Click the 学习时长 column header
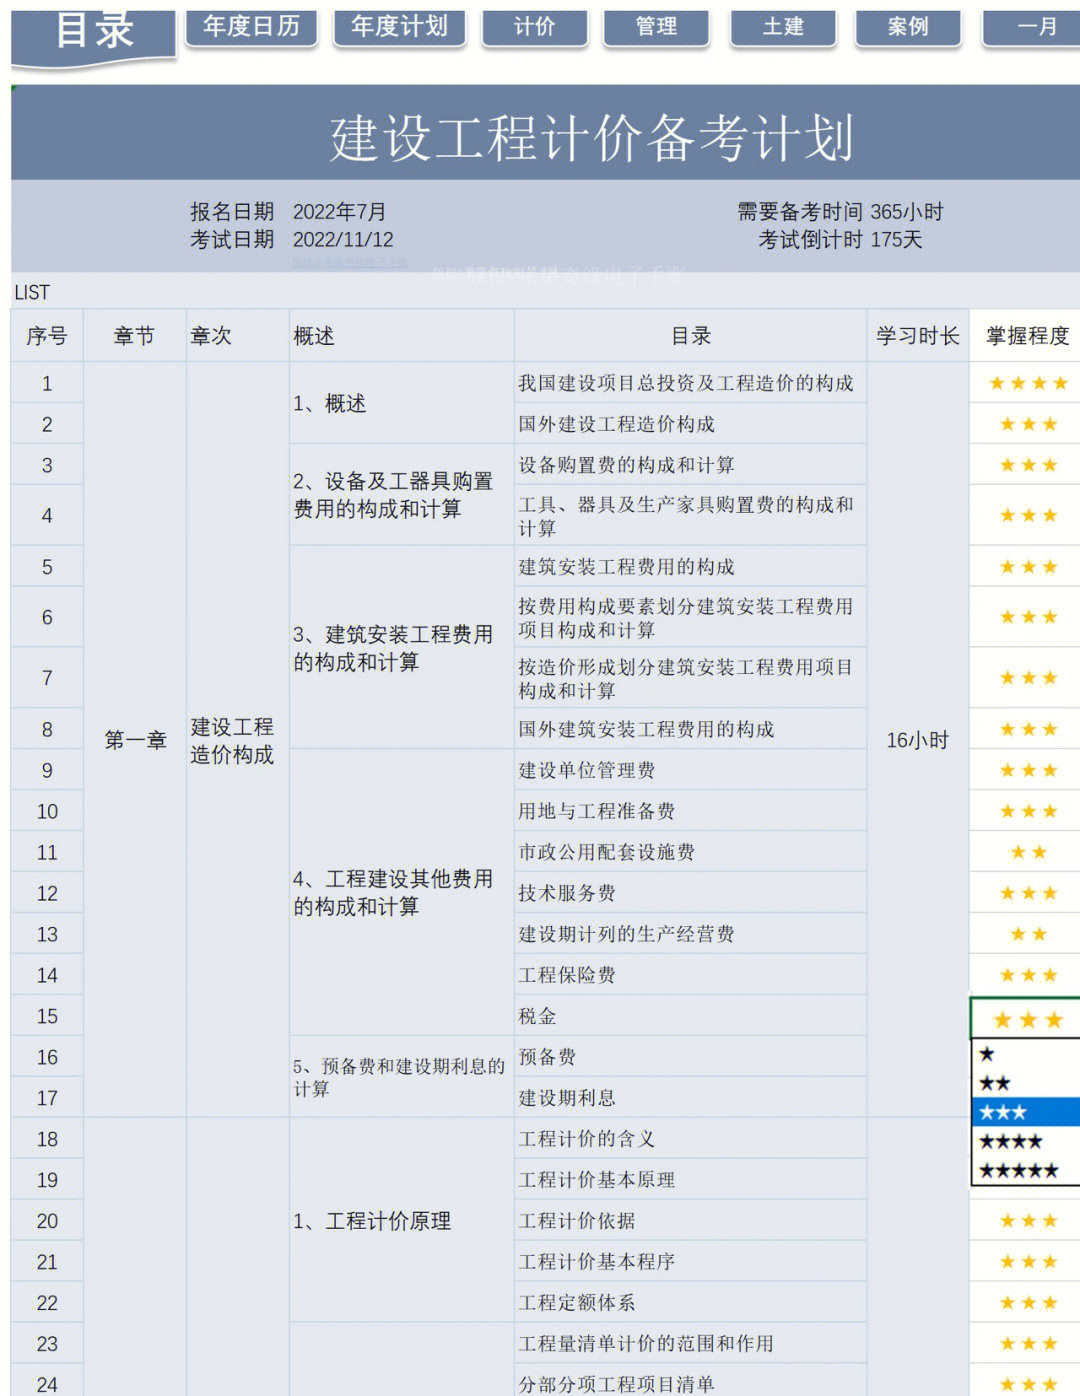Screen dimensions: 1080x1396 click(918, 336)
